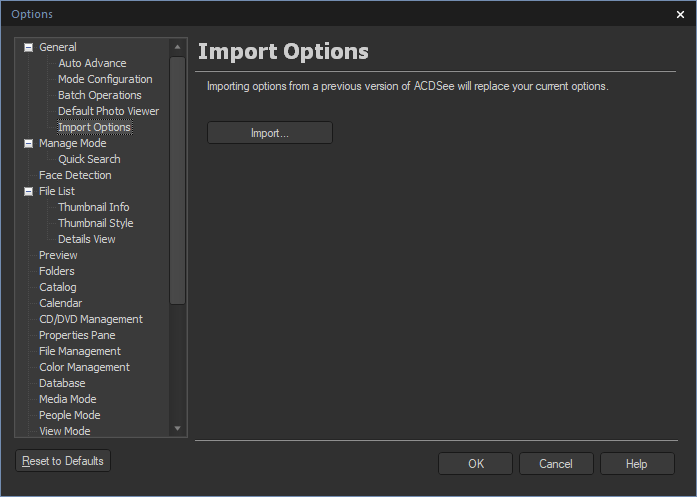697x497 pixels.
Task: Open Media Mode settings
Action: (68, 399)
